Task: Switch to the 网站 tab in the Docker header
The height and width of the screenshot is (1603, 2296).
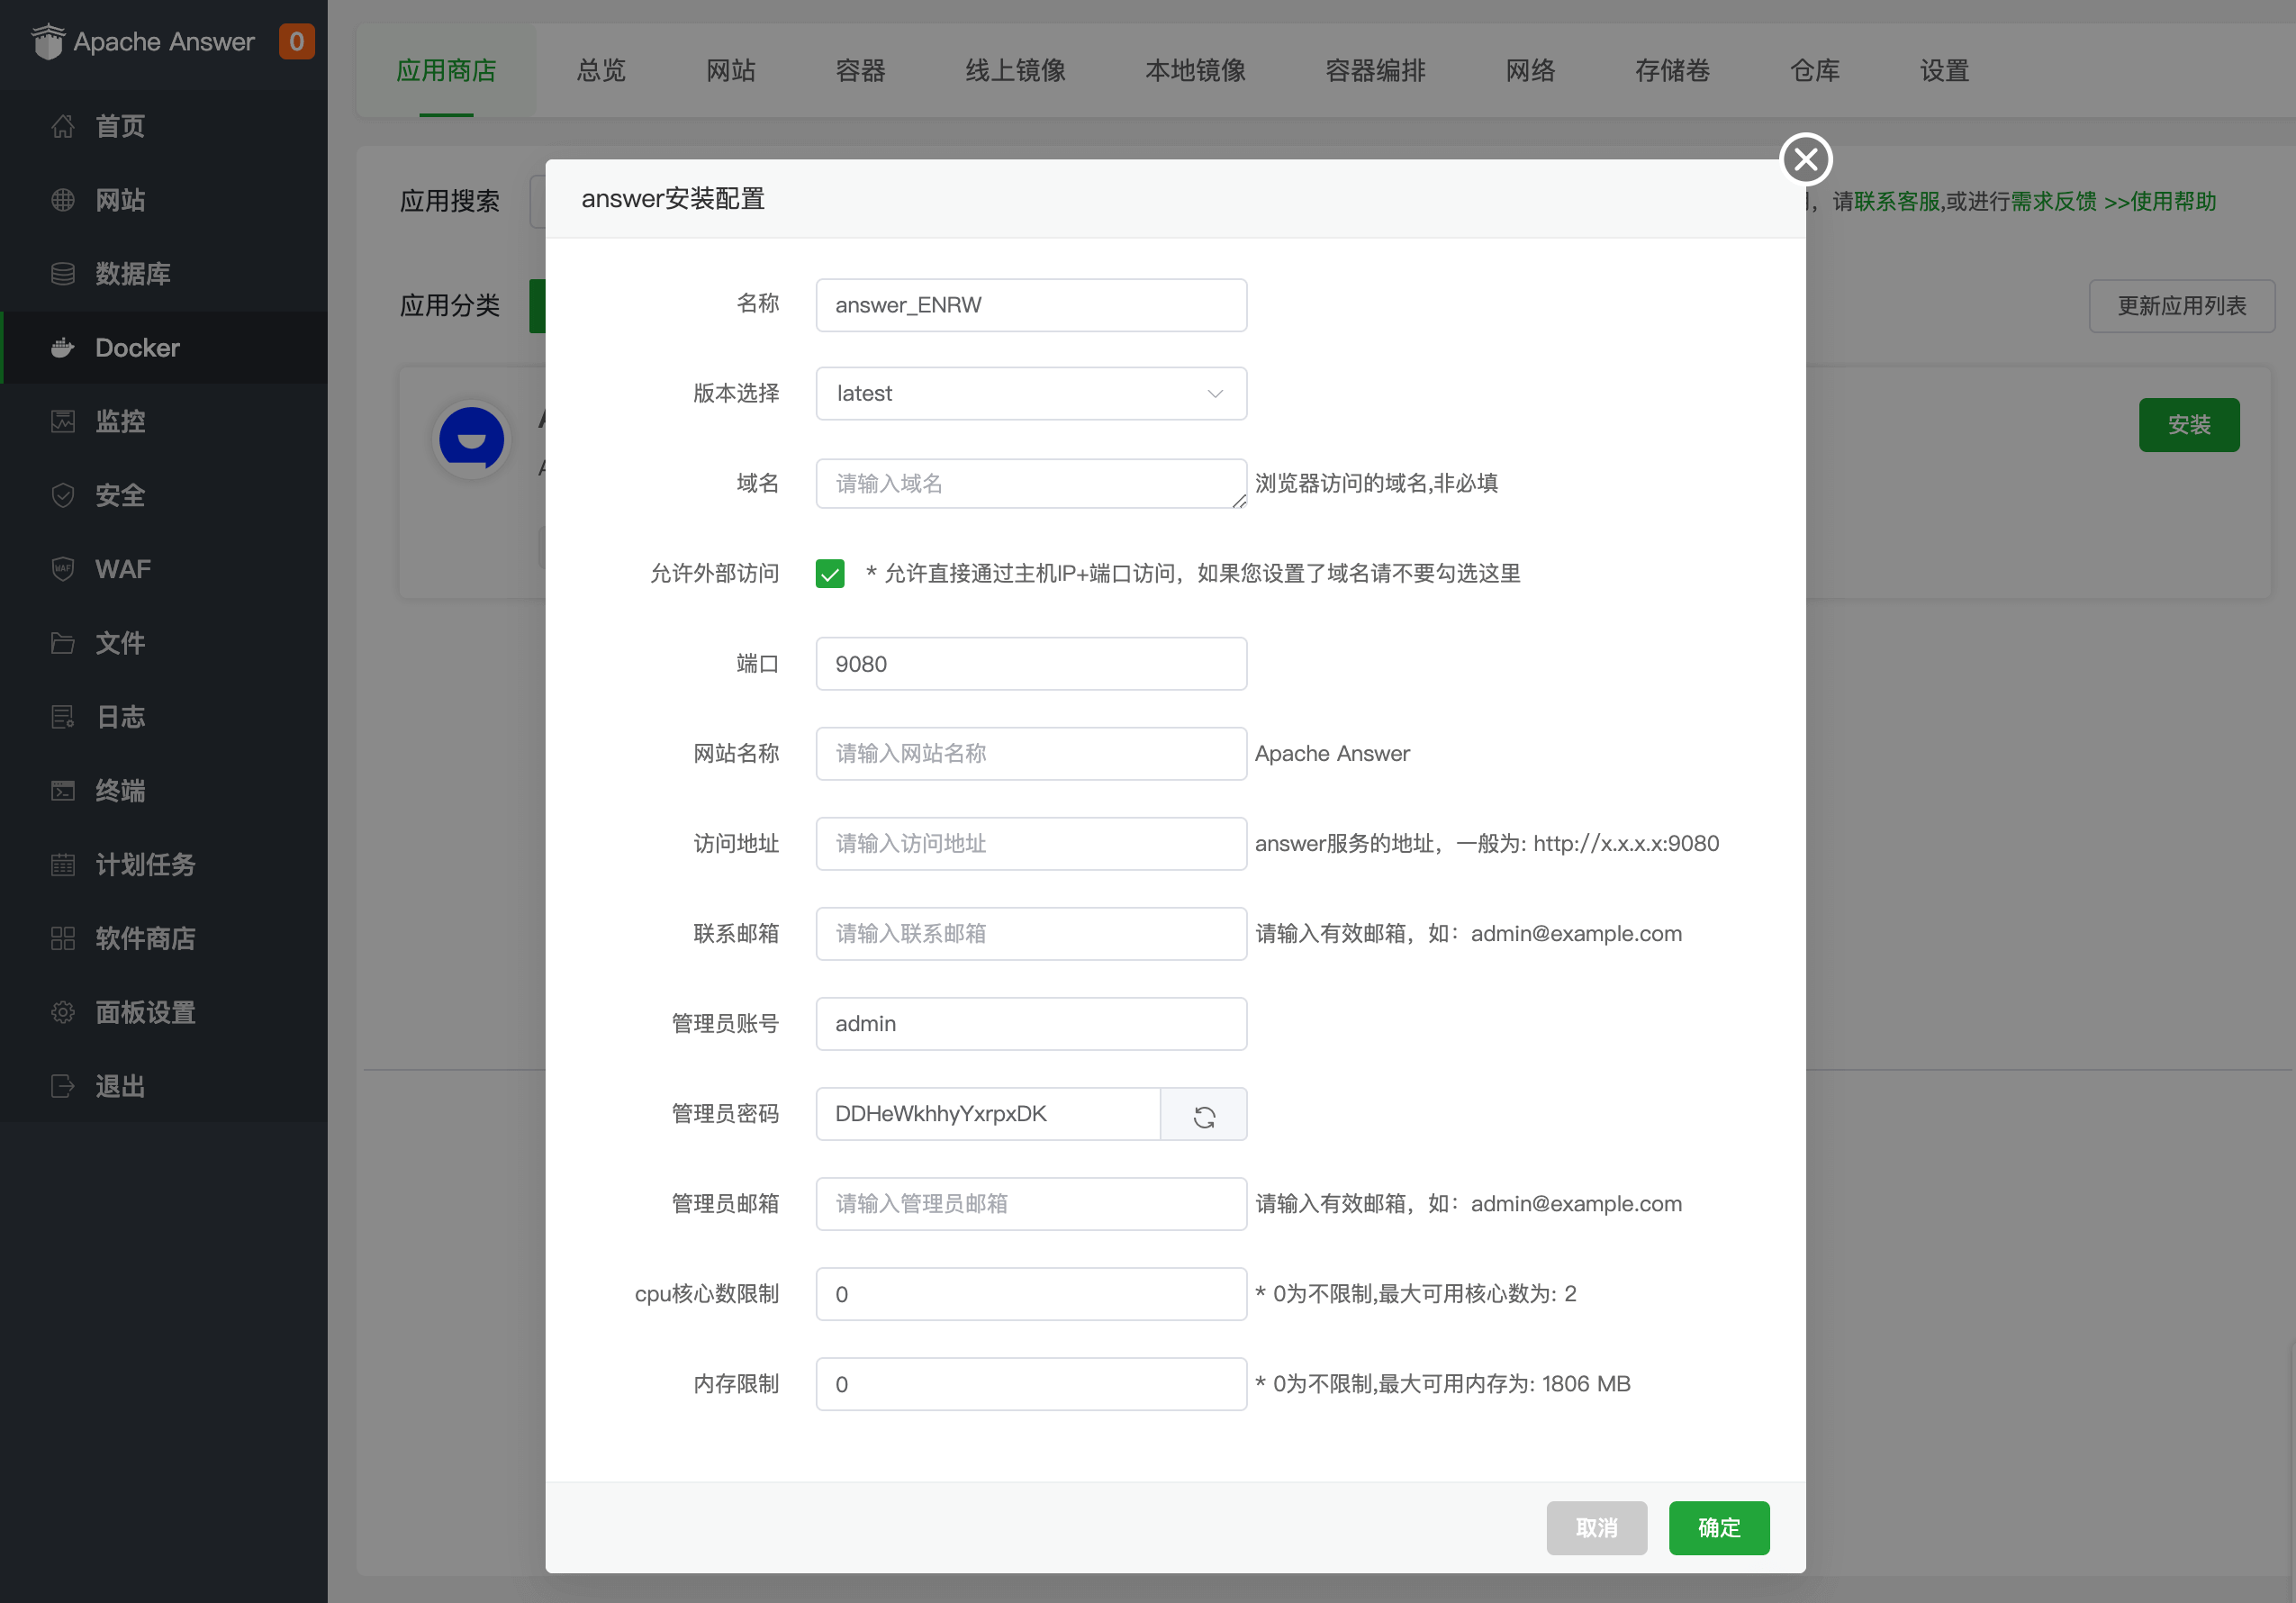Action: click(731, 71)
